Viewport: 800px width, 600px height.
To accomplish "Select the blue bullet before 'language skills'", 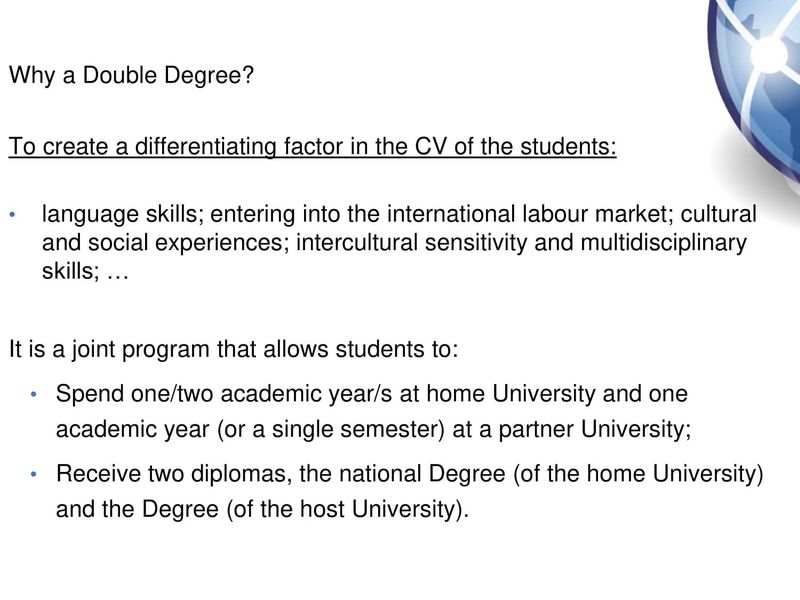I will [x=13, y=215].
